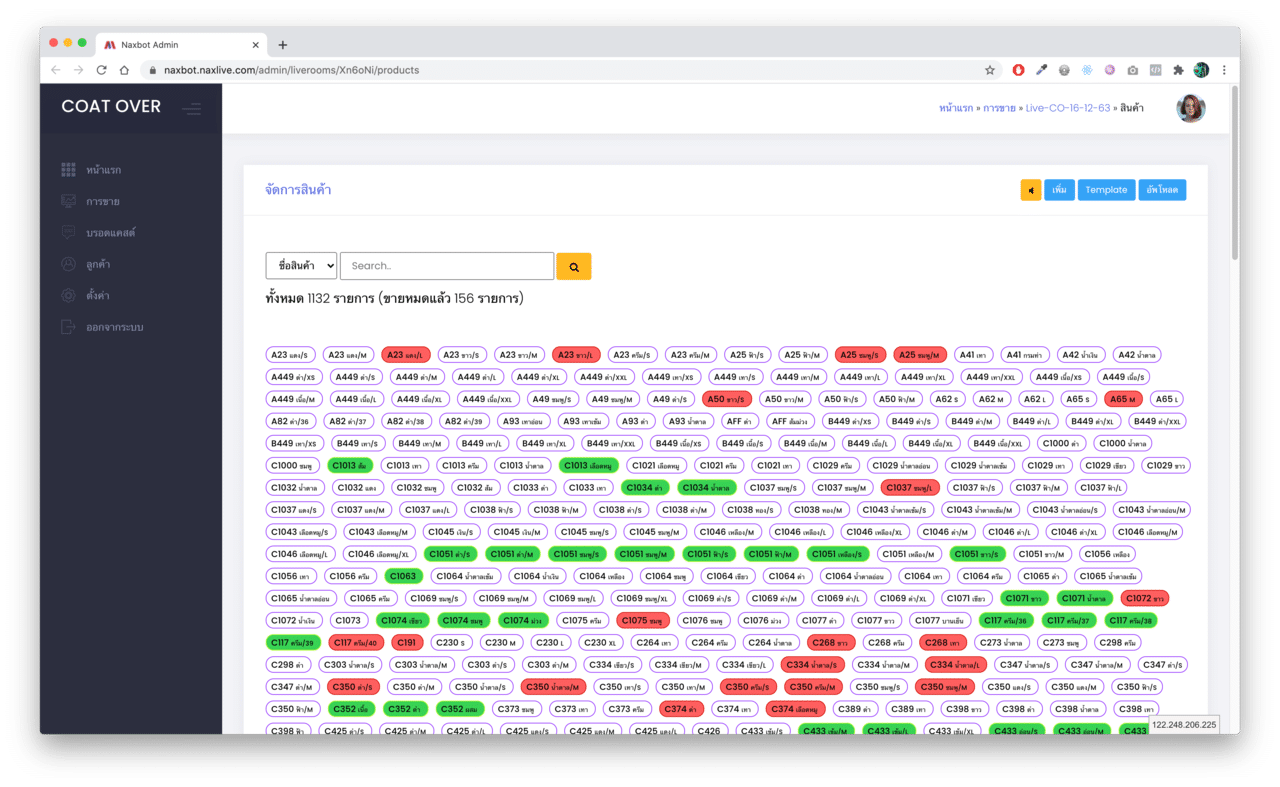Select the A41 เทา product tag

(x=974, y=355)
